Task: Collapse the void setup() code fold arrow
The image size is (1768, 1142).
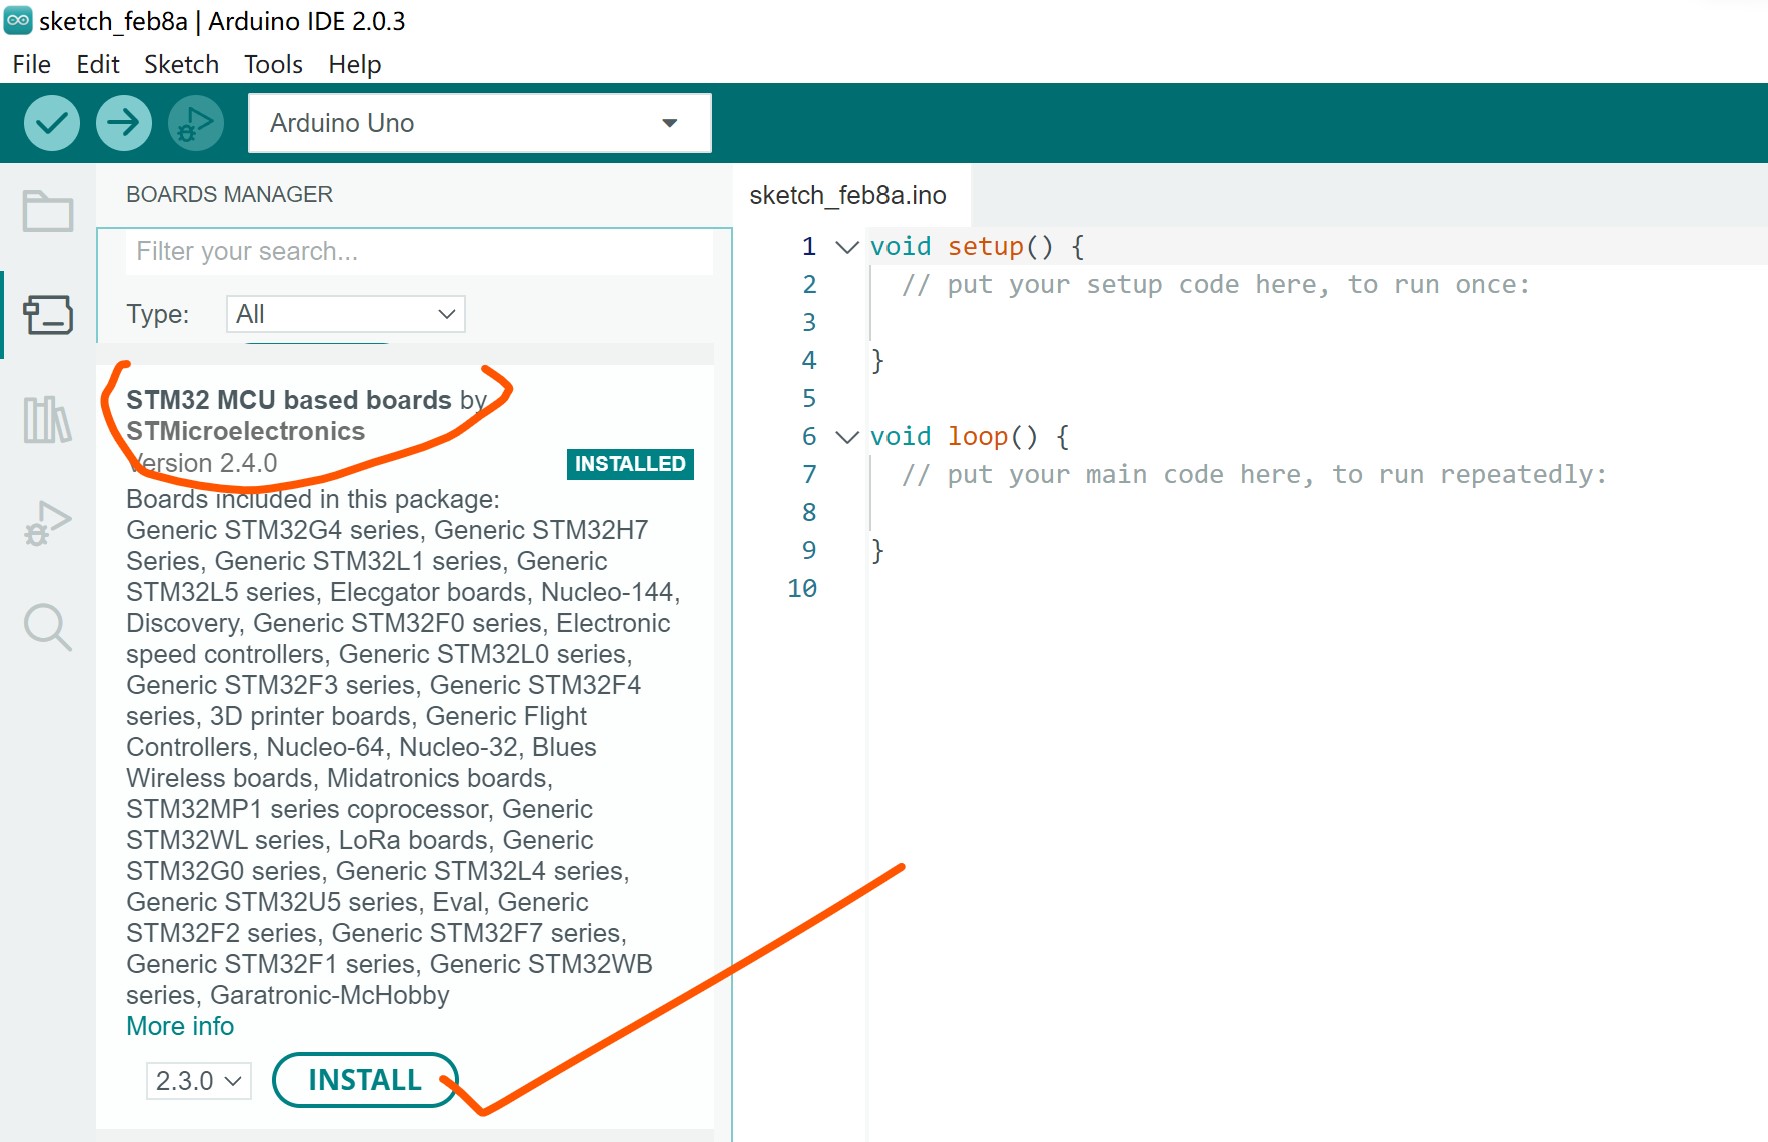Action: click(847, 246)
